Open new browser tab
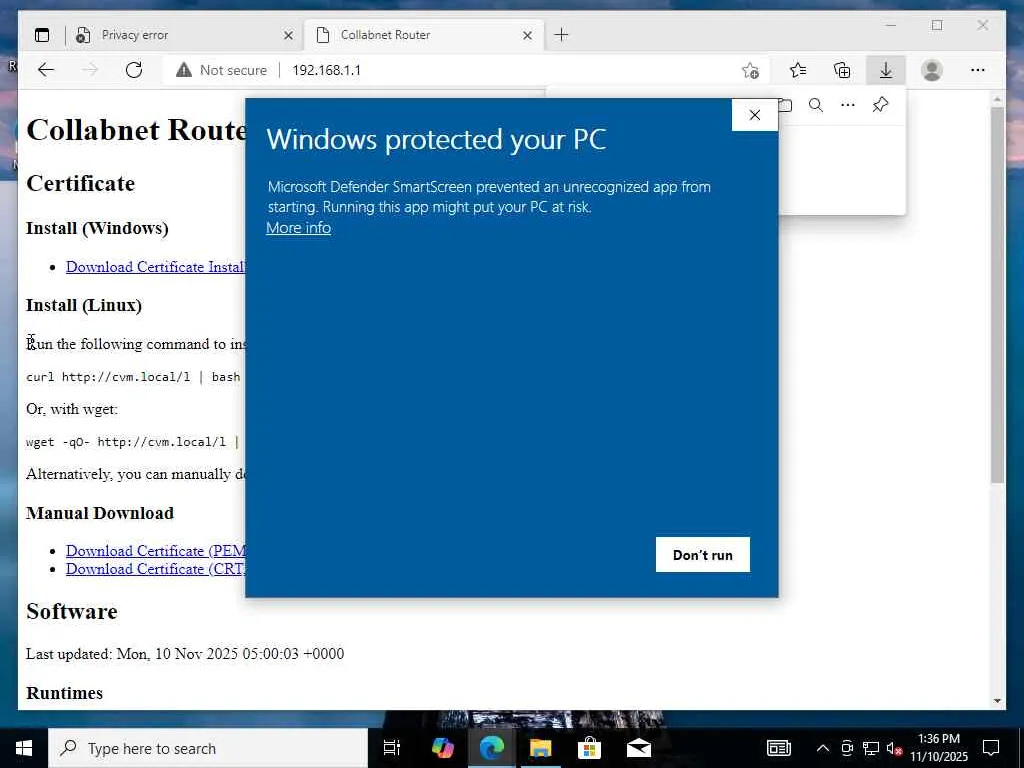The image size is (1024, 768). pyautogui.click(x=562, y=35)
